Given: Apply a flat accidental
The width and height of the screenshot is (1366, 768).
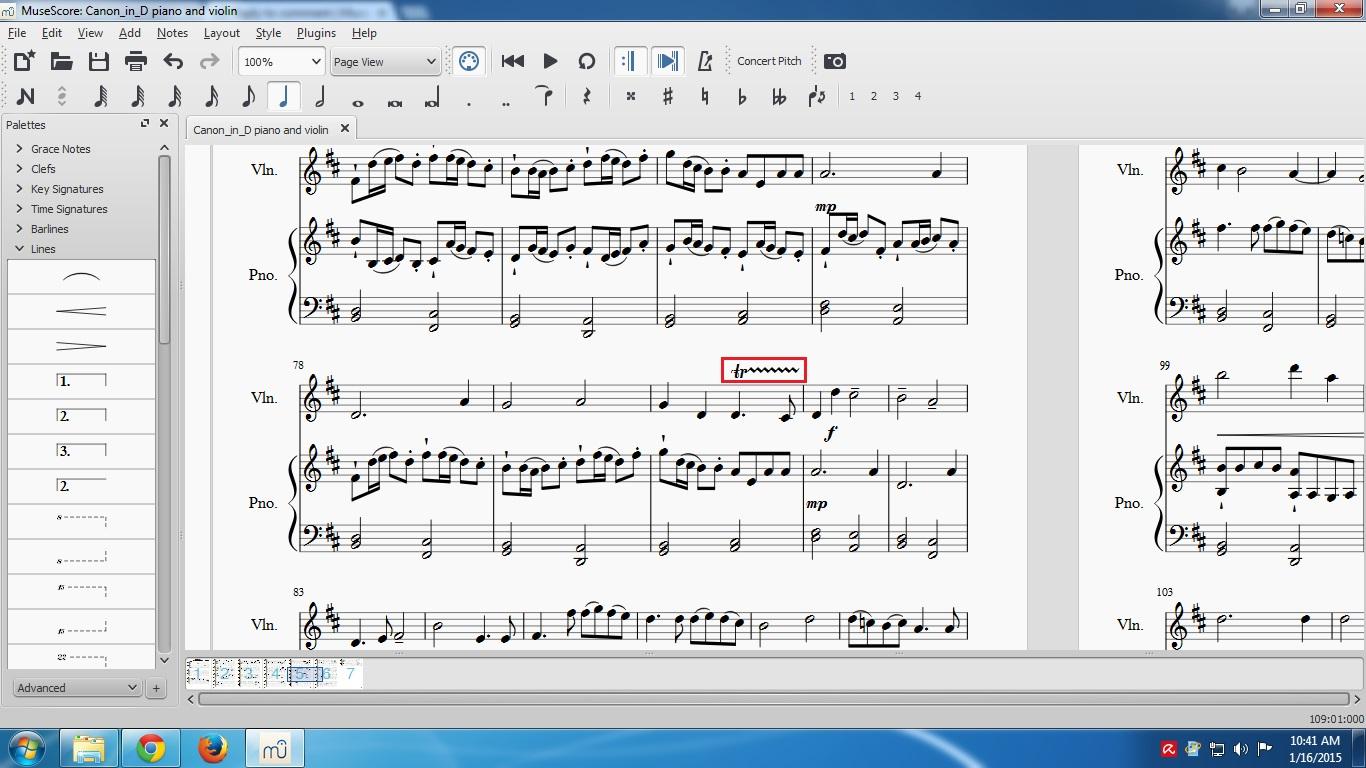Looking at the screenshot, I should click(x=742, y=97).
